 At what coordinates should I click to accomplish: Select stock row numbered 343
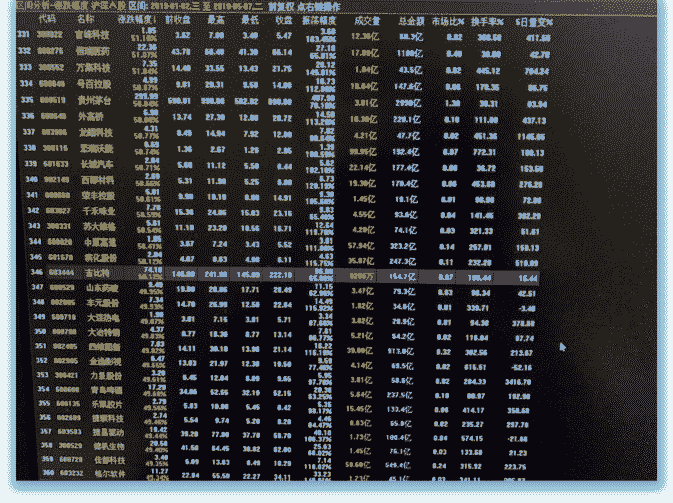pyautogui.click(x=285, y=228)
